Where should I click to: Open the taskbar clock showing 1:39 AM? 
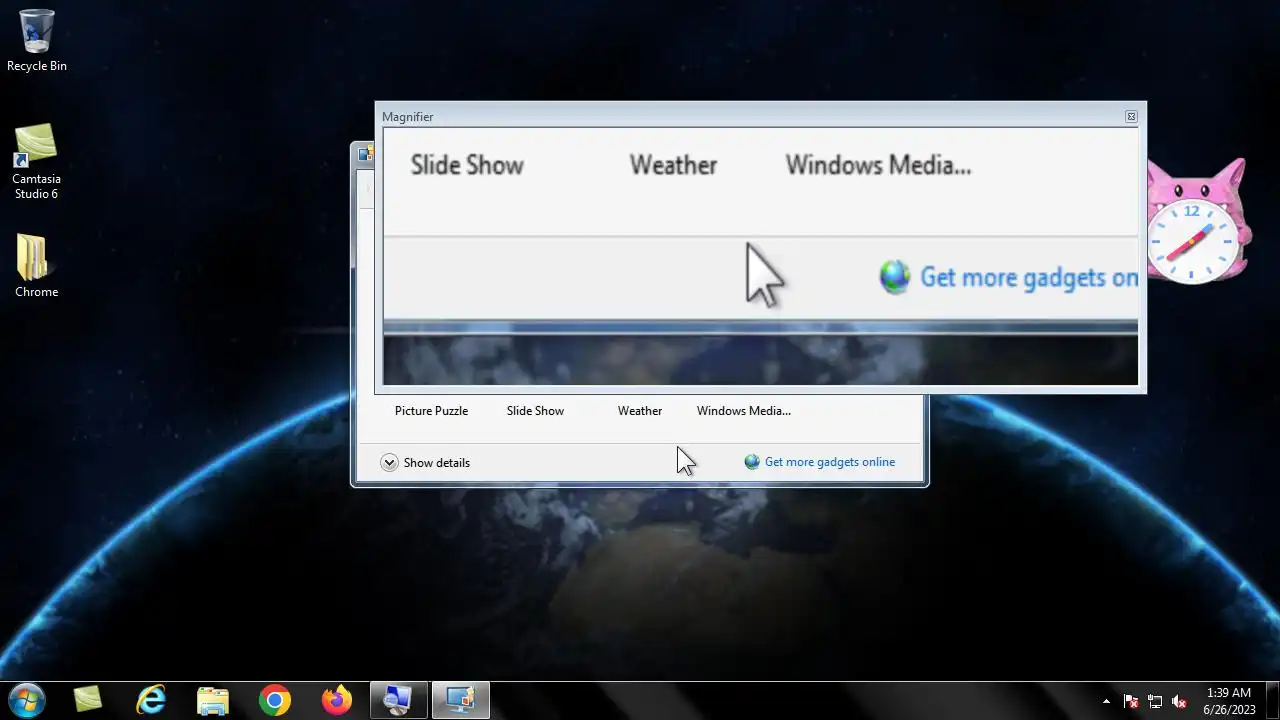(x=1229, y=701)
